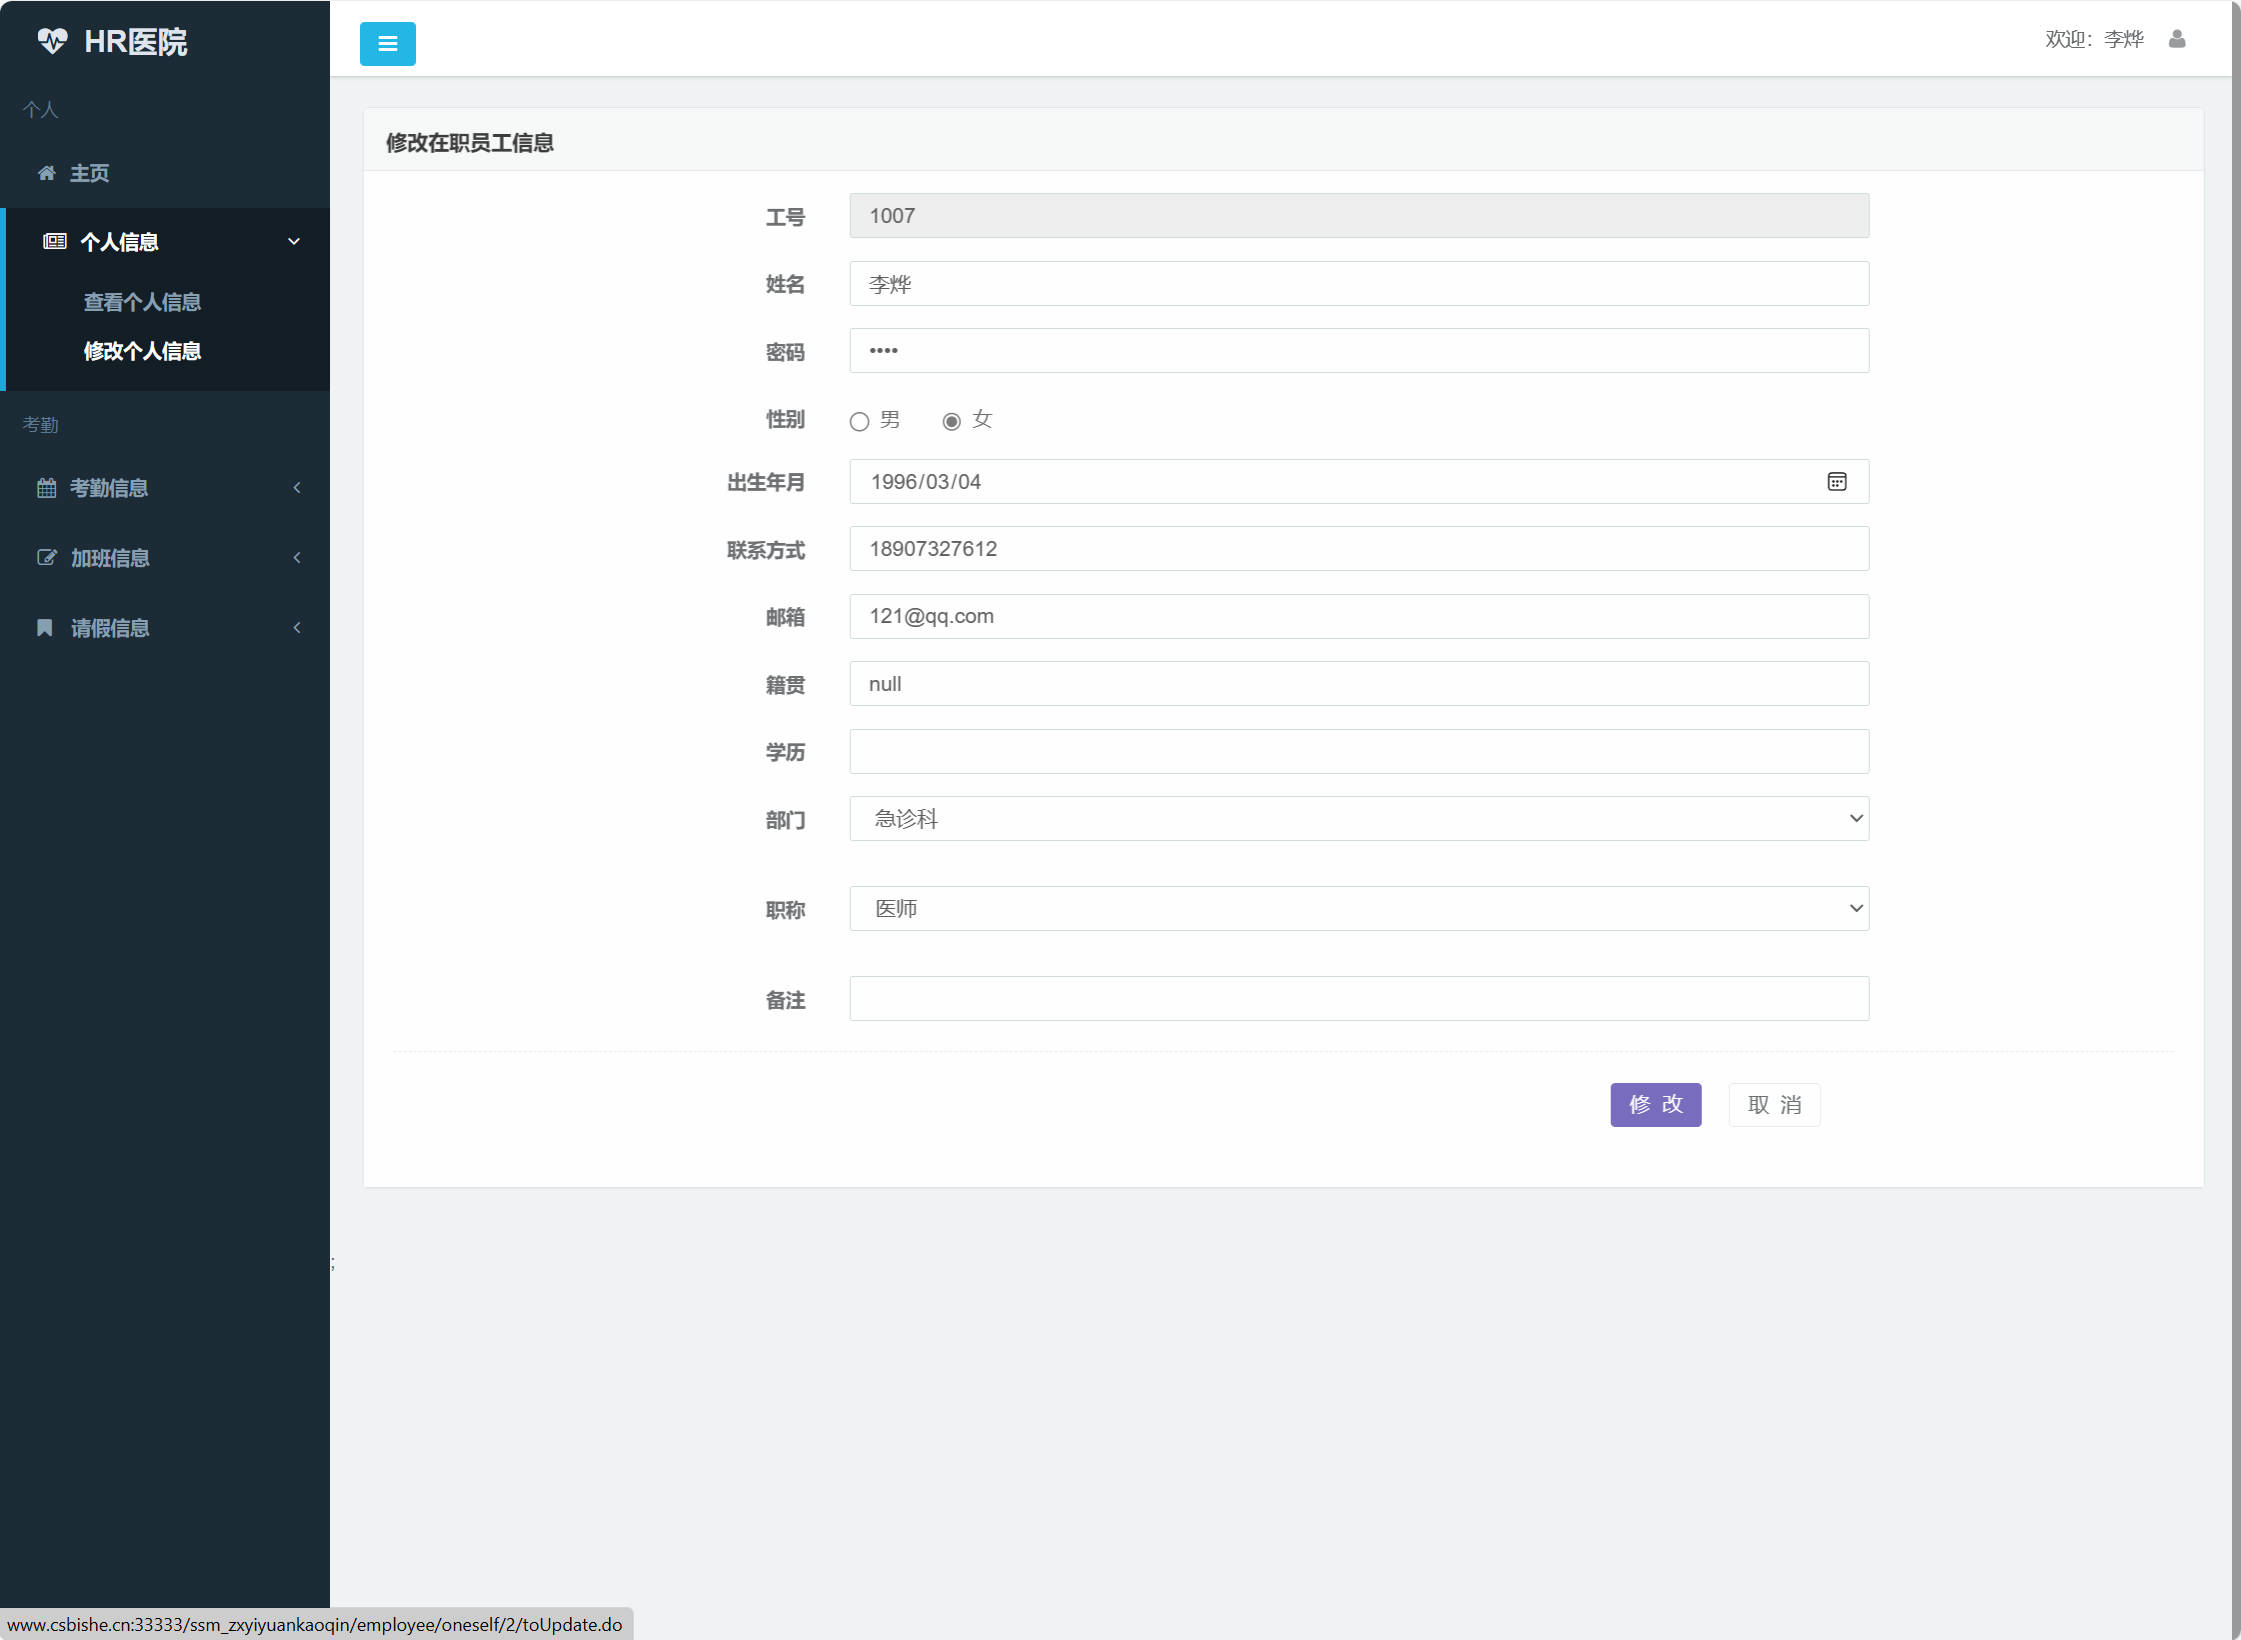
Task: Expand the 请假信息 chevron arrow
Action: point(297,628)
